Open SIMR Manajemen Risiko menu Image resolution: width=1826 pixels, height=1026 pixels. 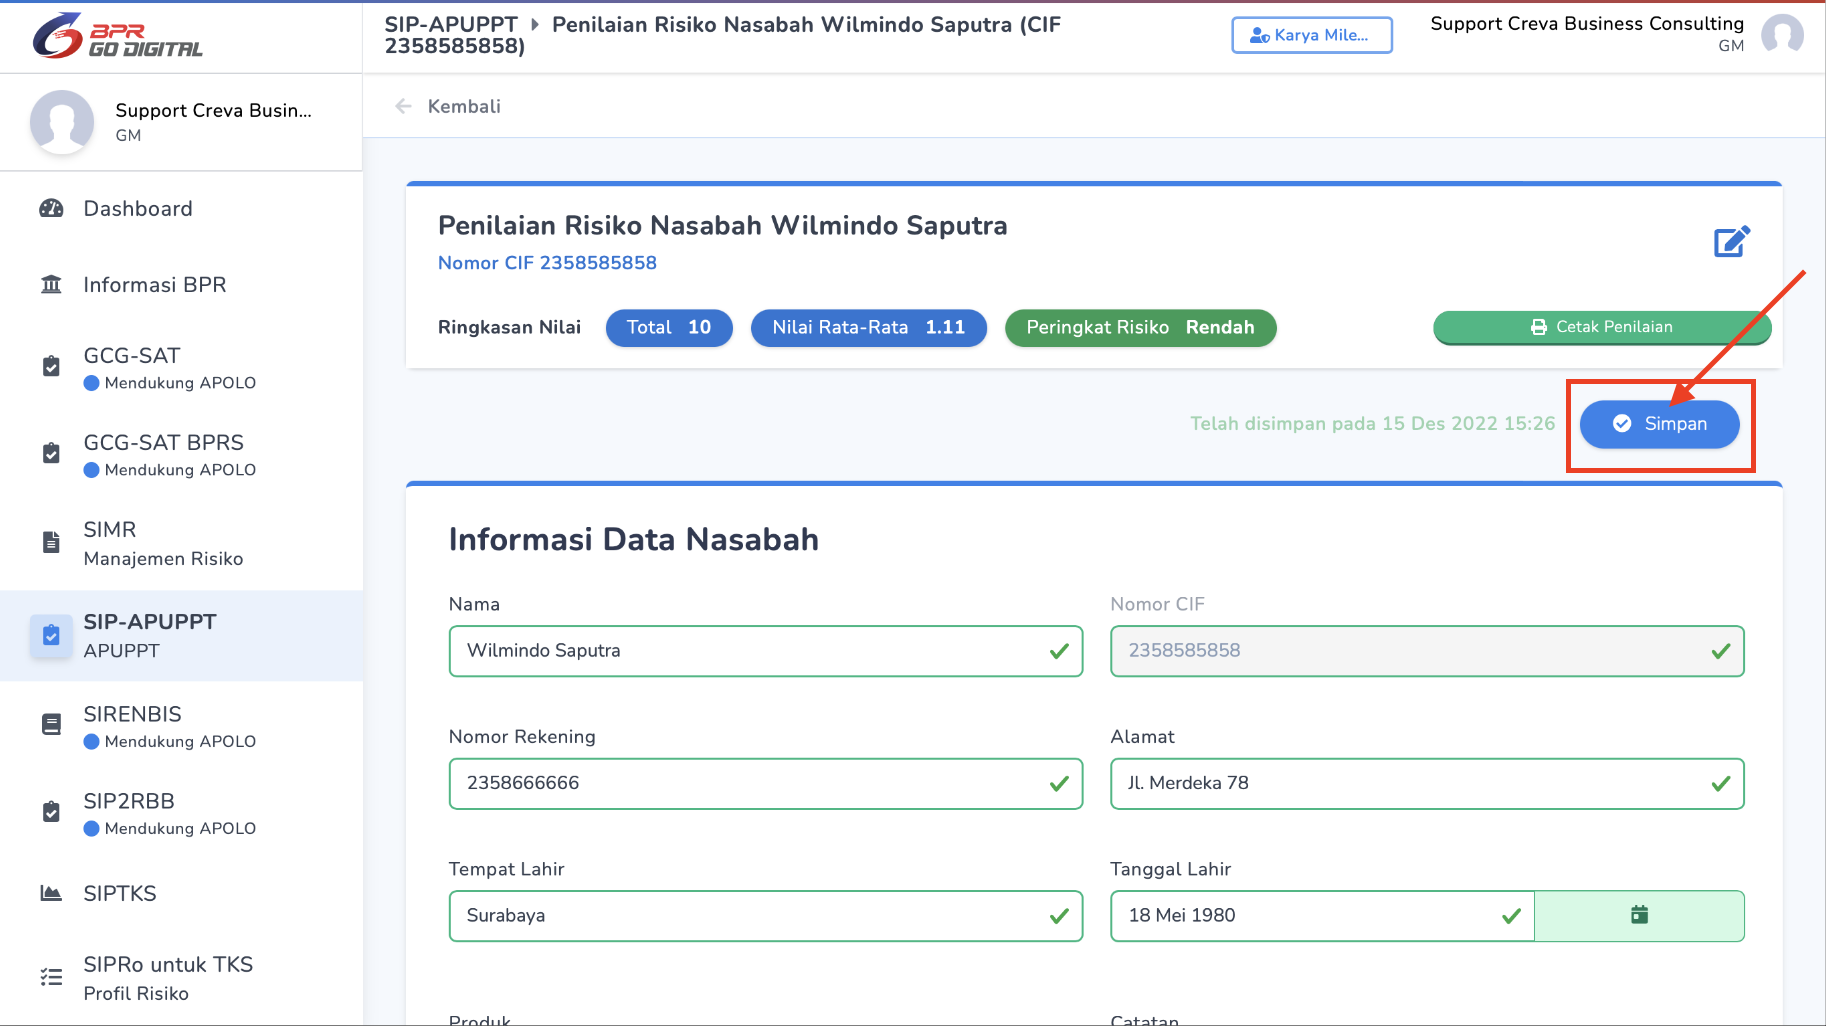(x=181, y=543)
